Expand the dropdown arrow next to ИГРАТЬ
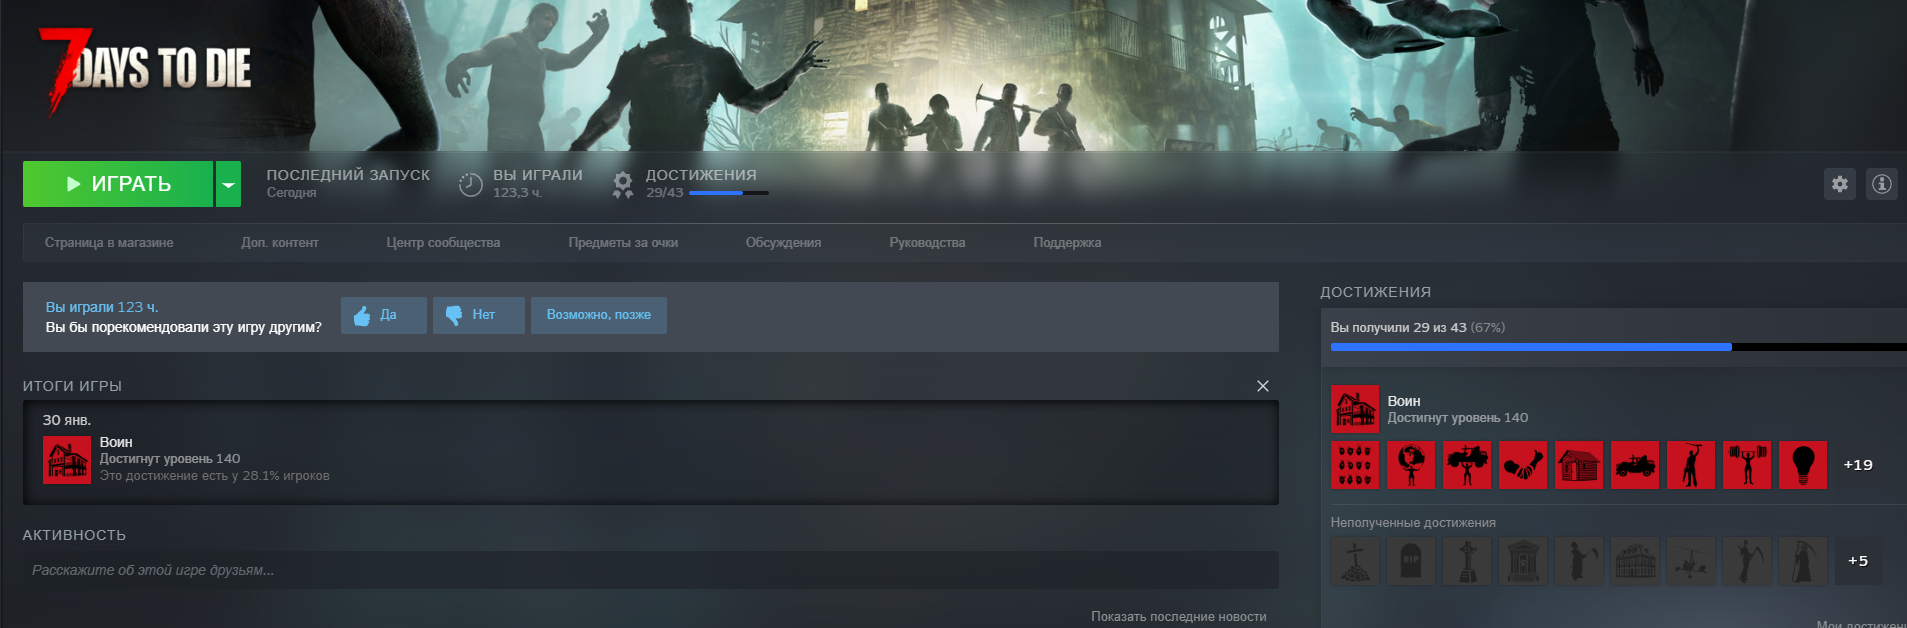This screenshot has width=1907, height=628. [x=229, y=184]
